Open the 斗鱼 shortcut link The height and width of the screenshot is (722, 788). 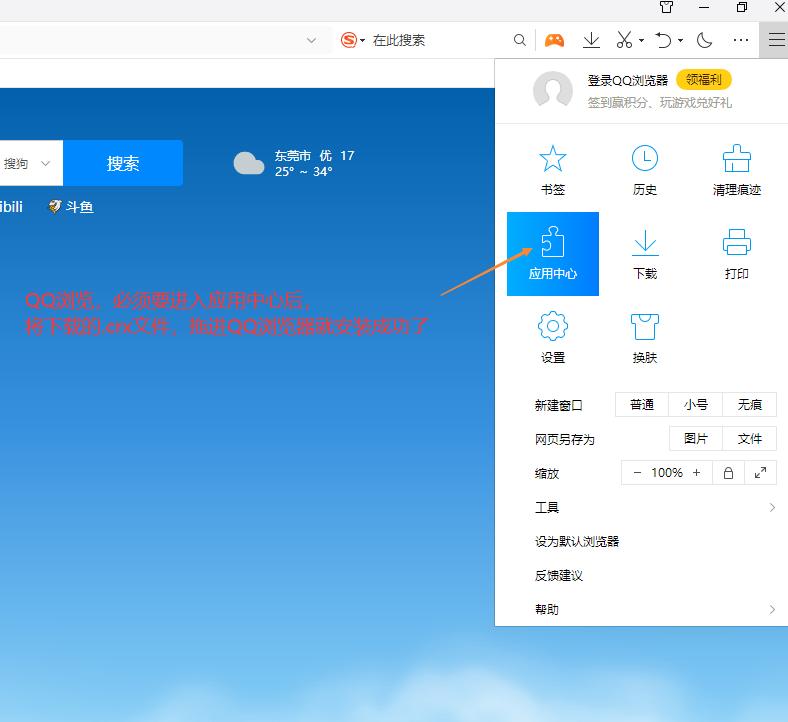tap(71, 207)
